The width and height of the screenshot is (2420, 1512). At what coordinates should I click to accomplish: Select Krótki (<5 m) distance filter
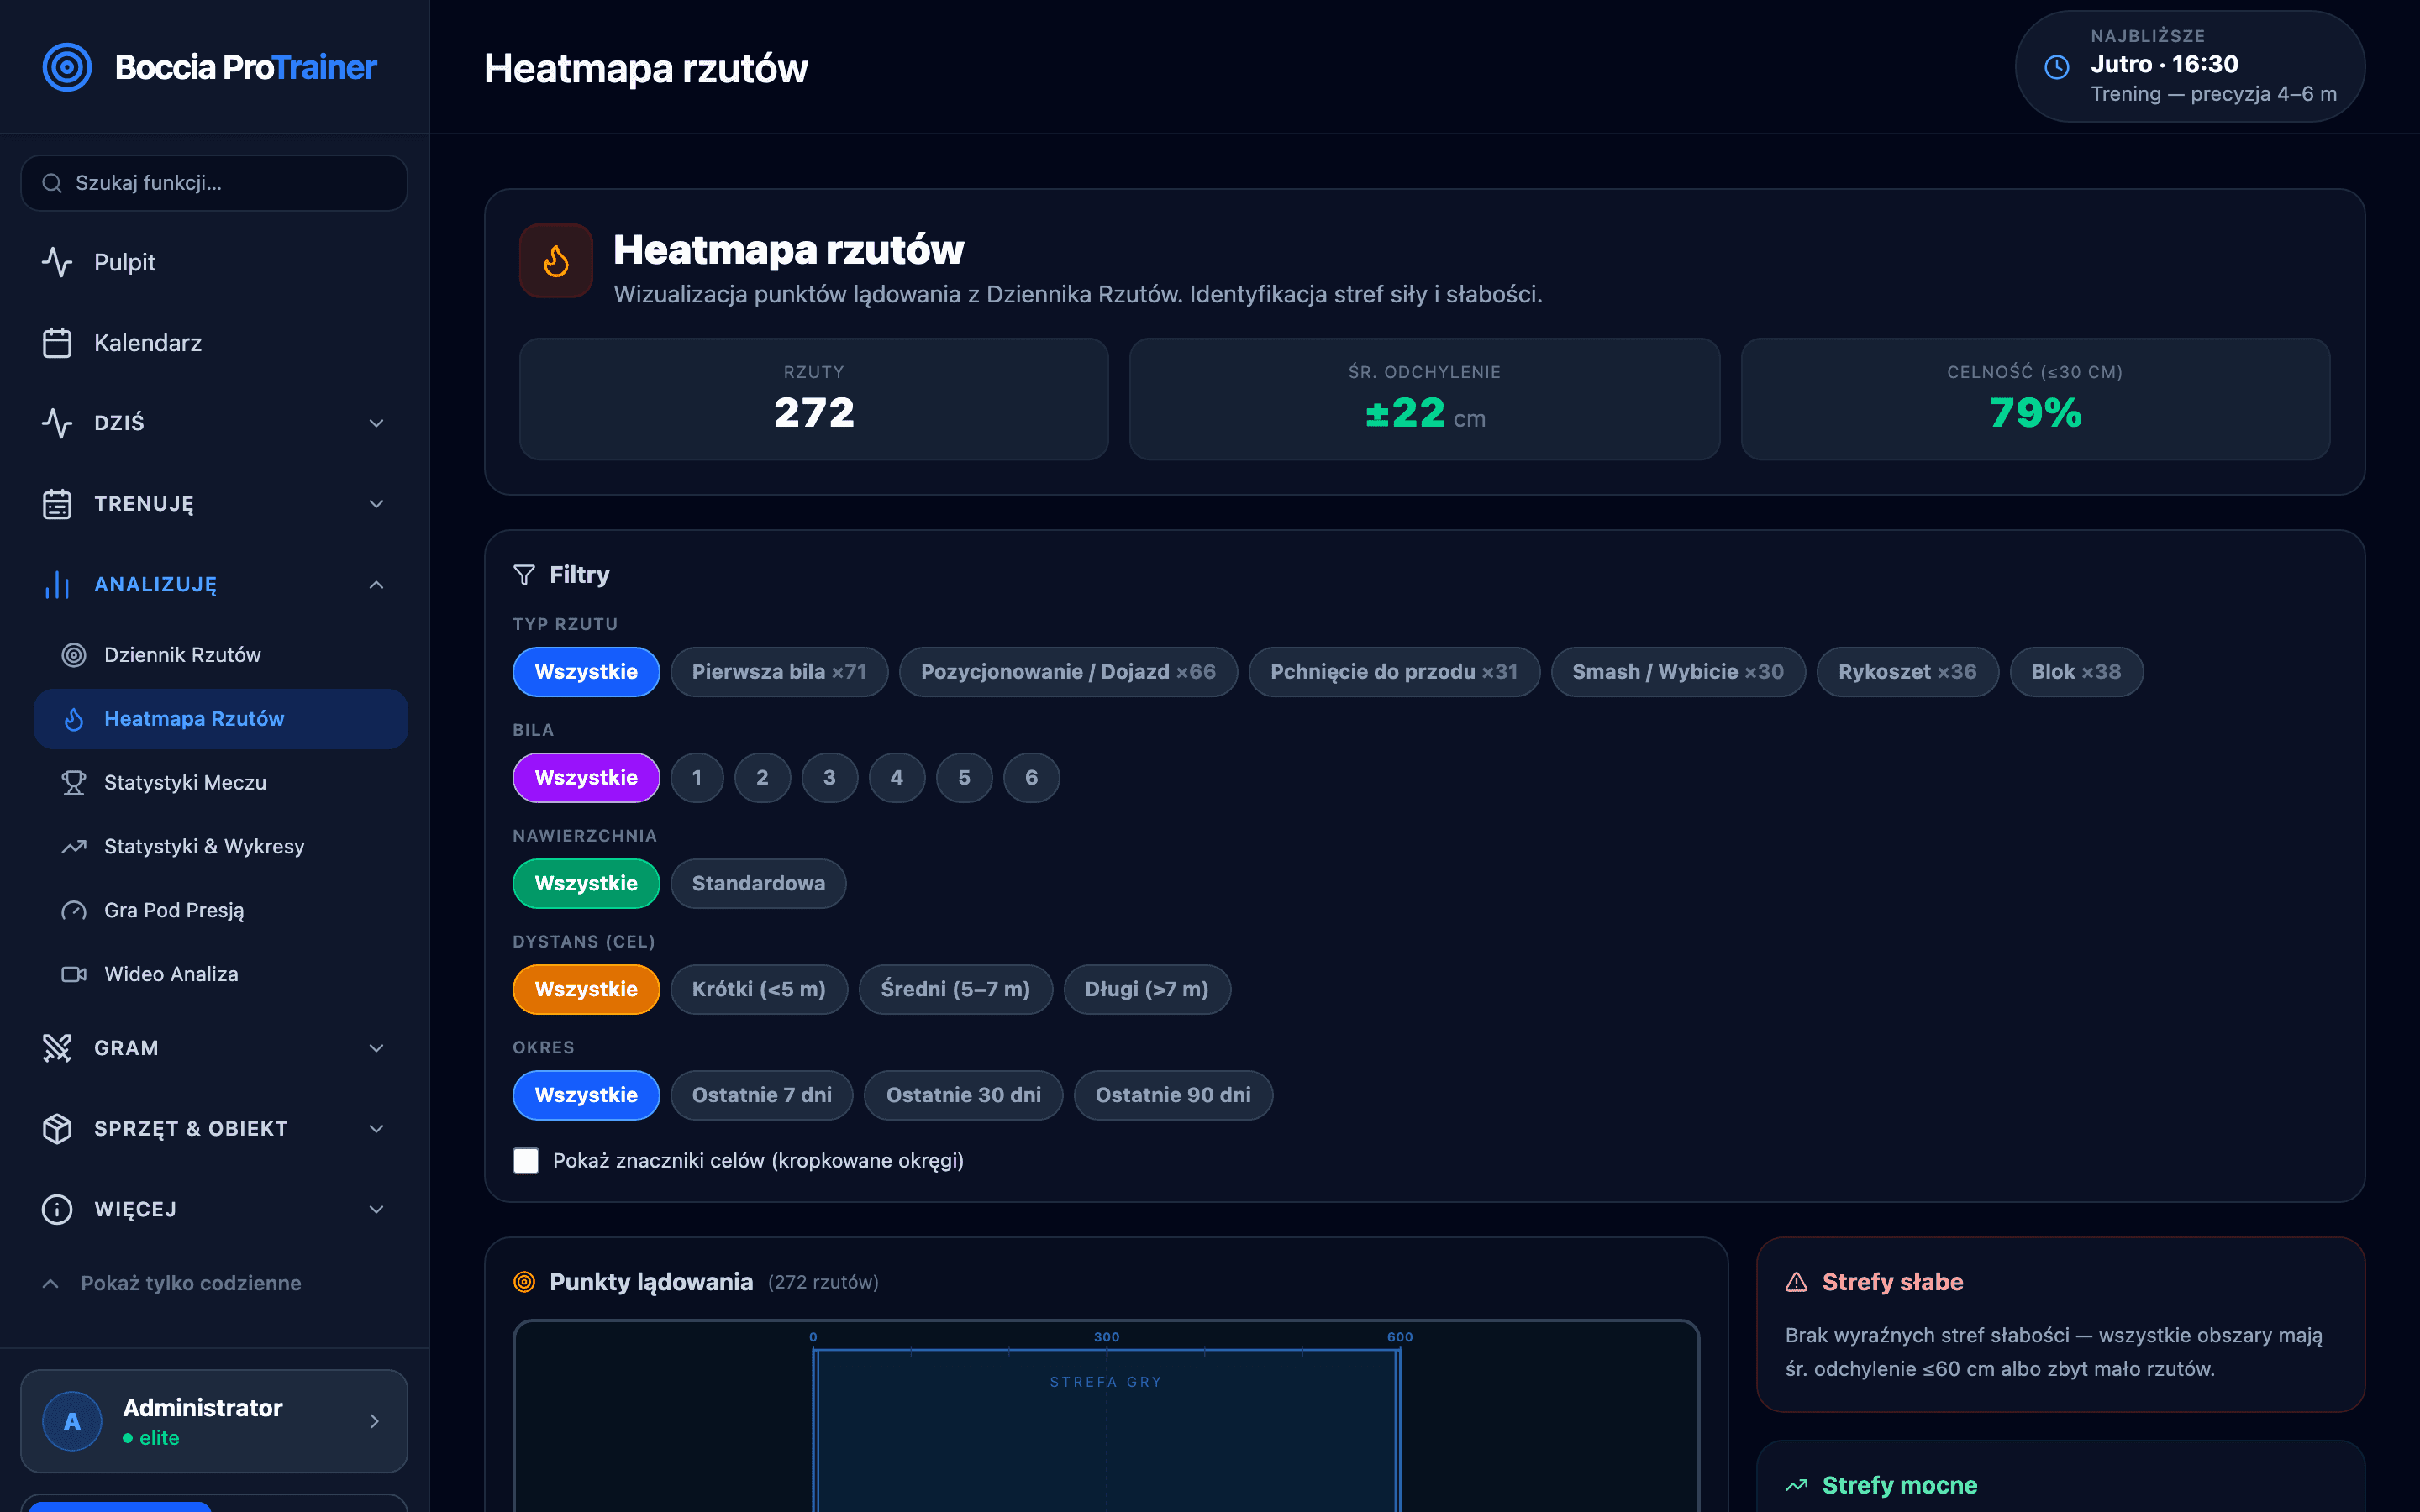click(759, 990)
